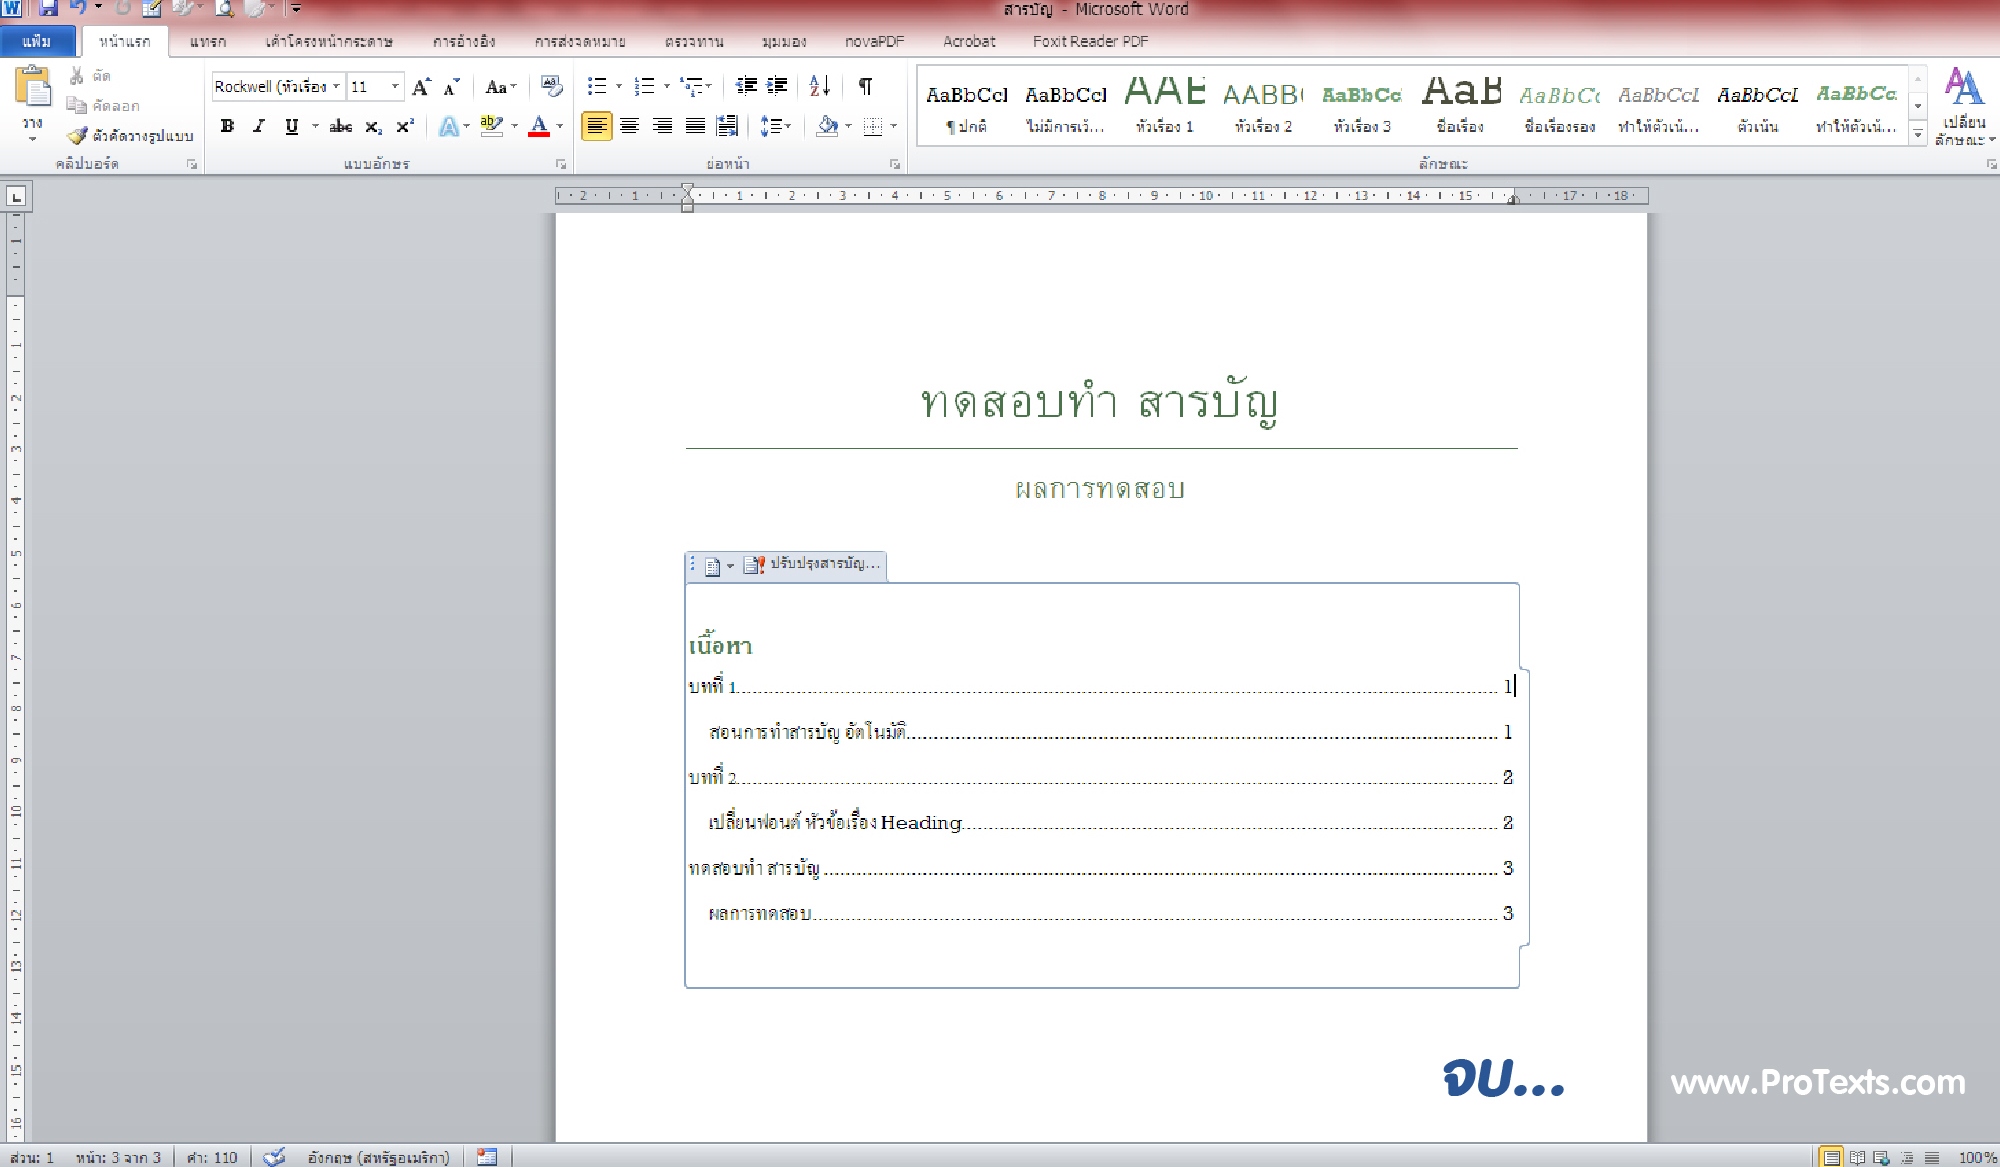Click the Increase Indent icon
This screenshot has height=1167, width=2000.
777,86
